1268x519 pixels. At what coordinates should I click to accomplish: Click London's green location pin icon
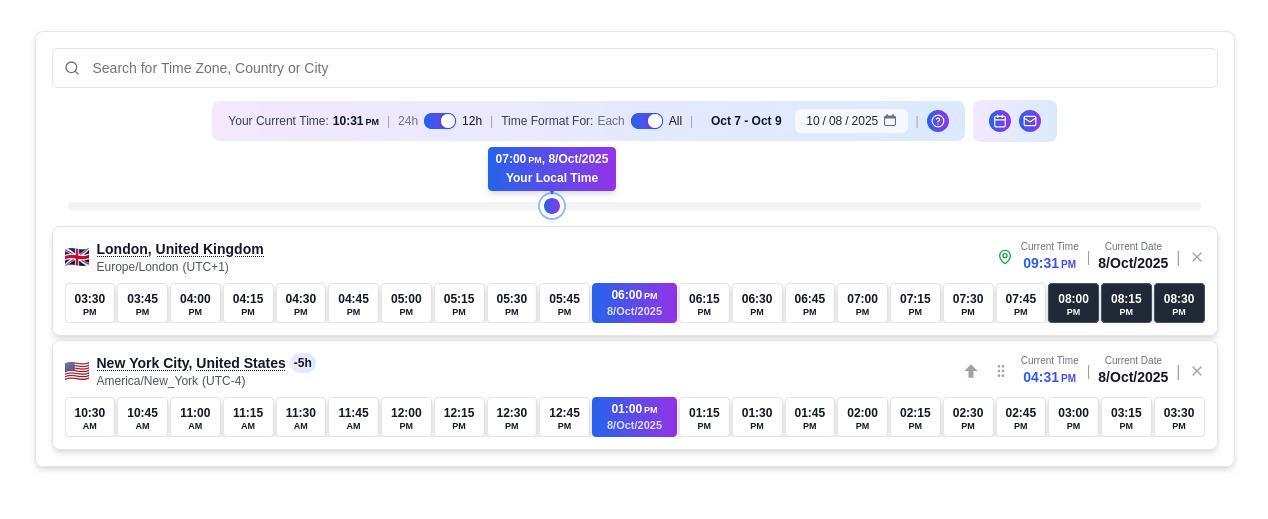(x=1005, y=257)
